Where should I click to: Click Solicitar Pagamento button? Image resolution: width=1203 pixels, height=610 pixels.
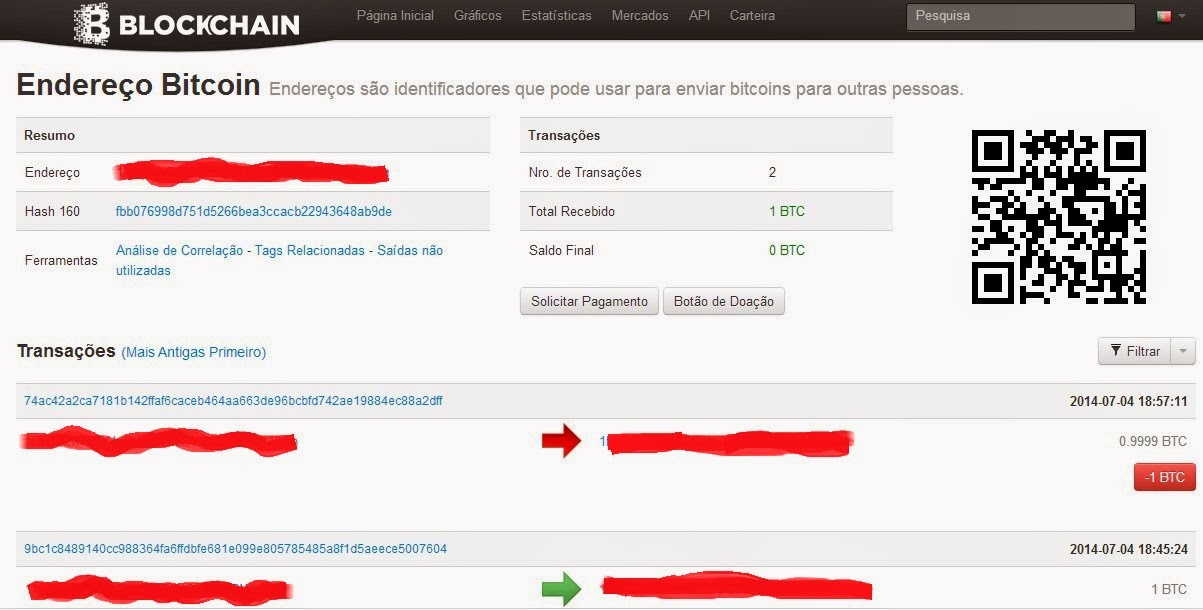(590, 301)
